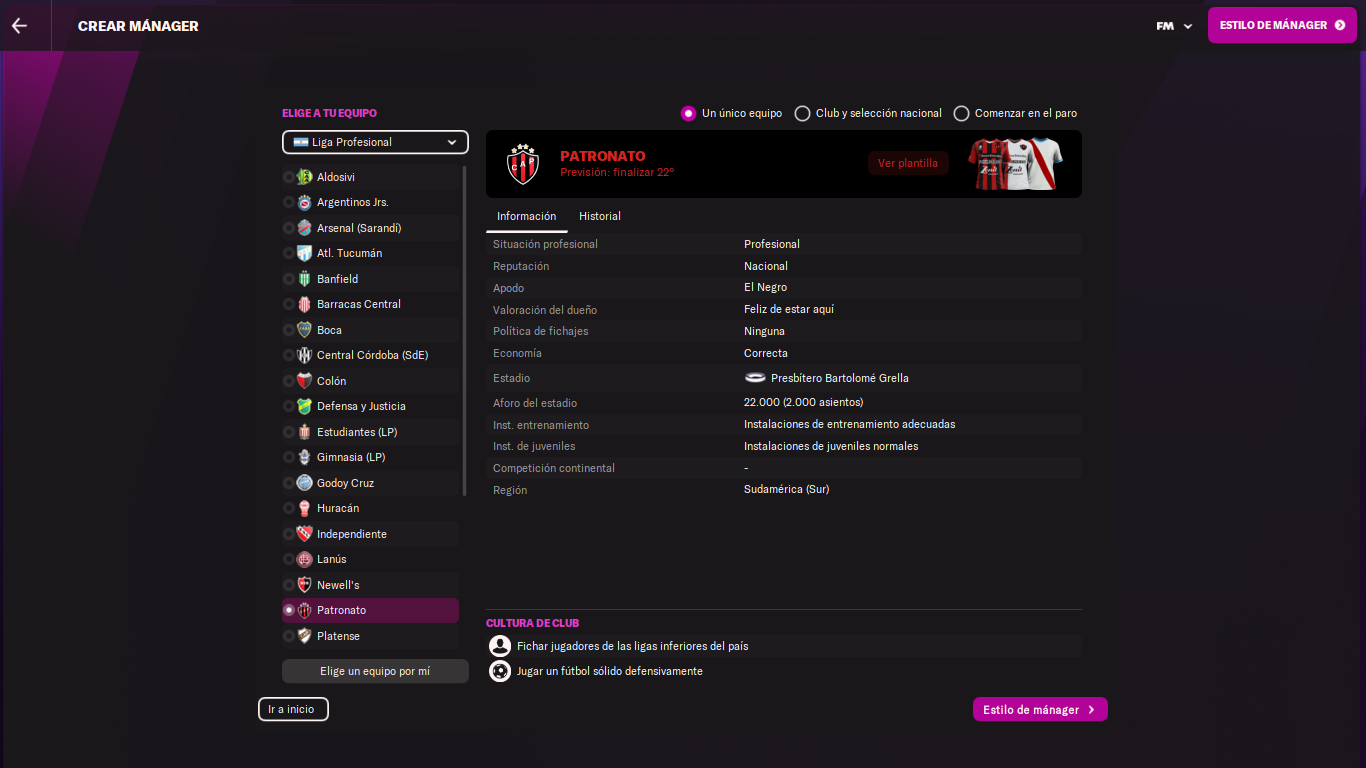The width and height of the screenshot is (1366, 768).
Task: Click the Lanús club crest
Action: [x=304, y=559]
